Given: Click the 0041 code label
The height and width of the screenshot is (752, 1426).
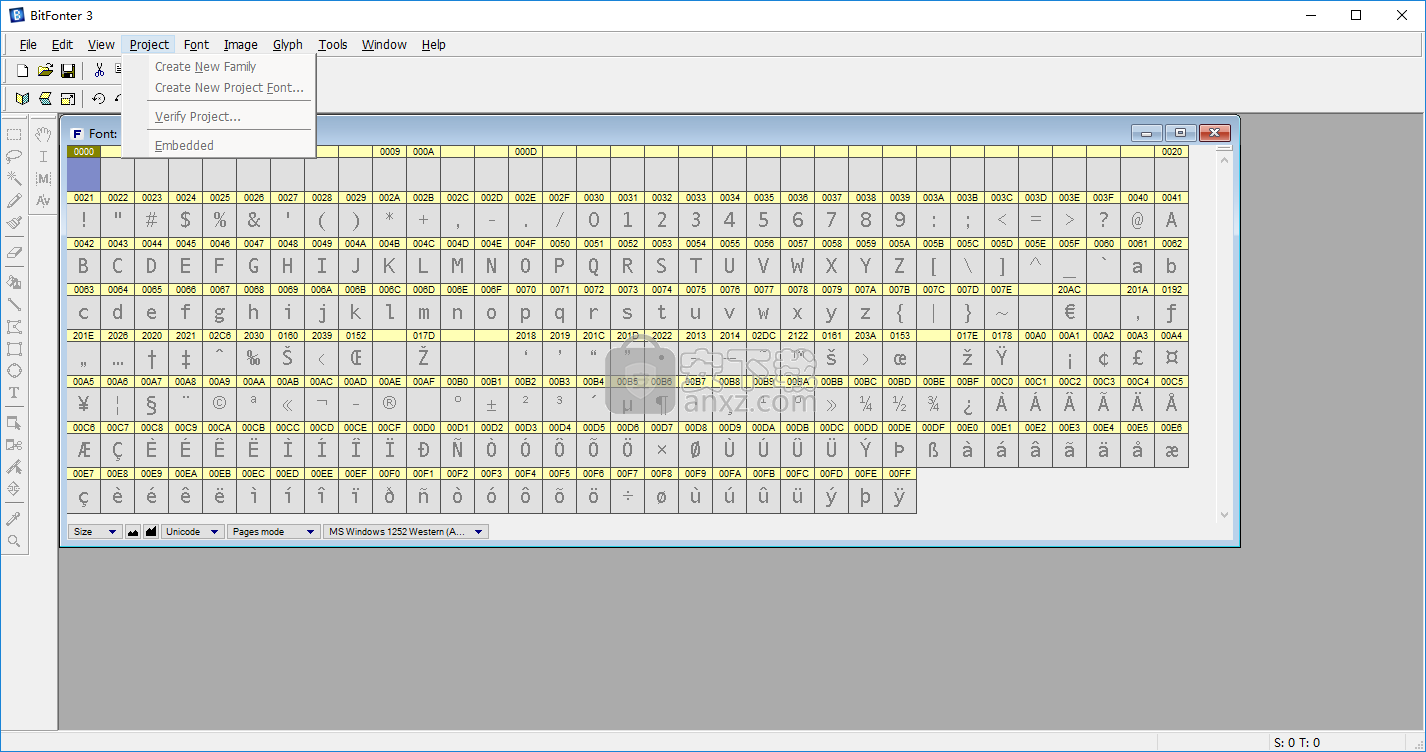Looking at the screenshot, I should 1171,198.
